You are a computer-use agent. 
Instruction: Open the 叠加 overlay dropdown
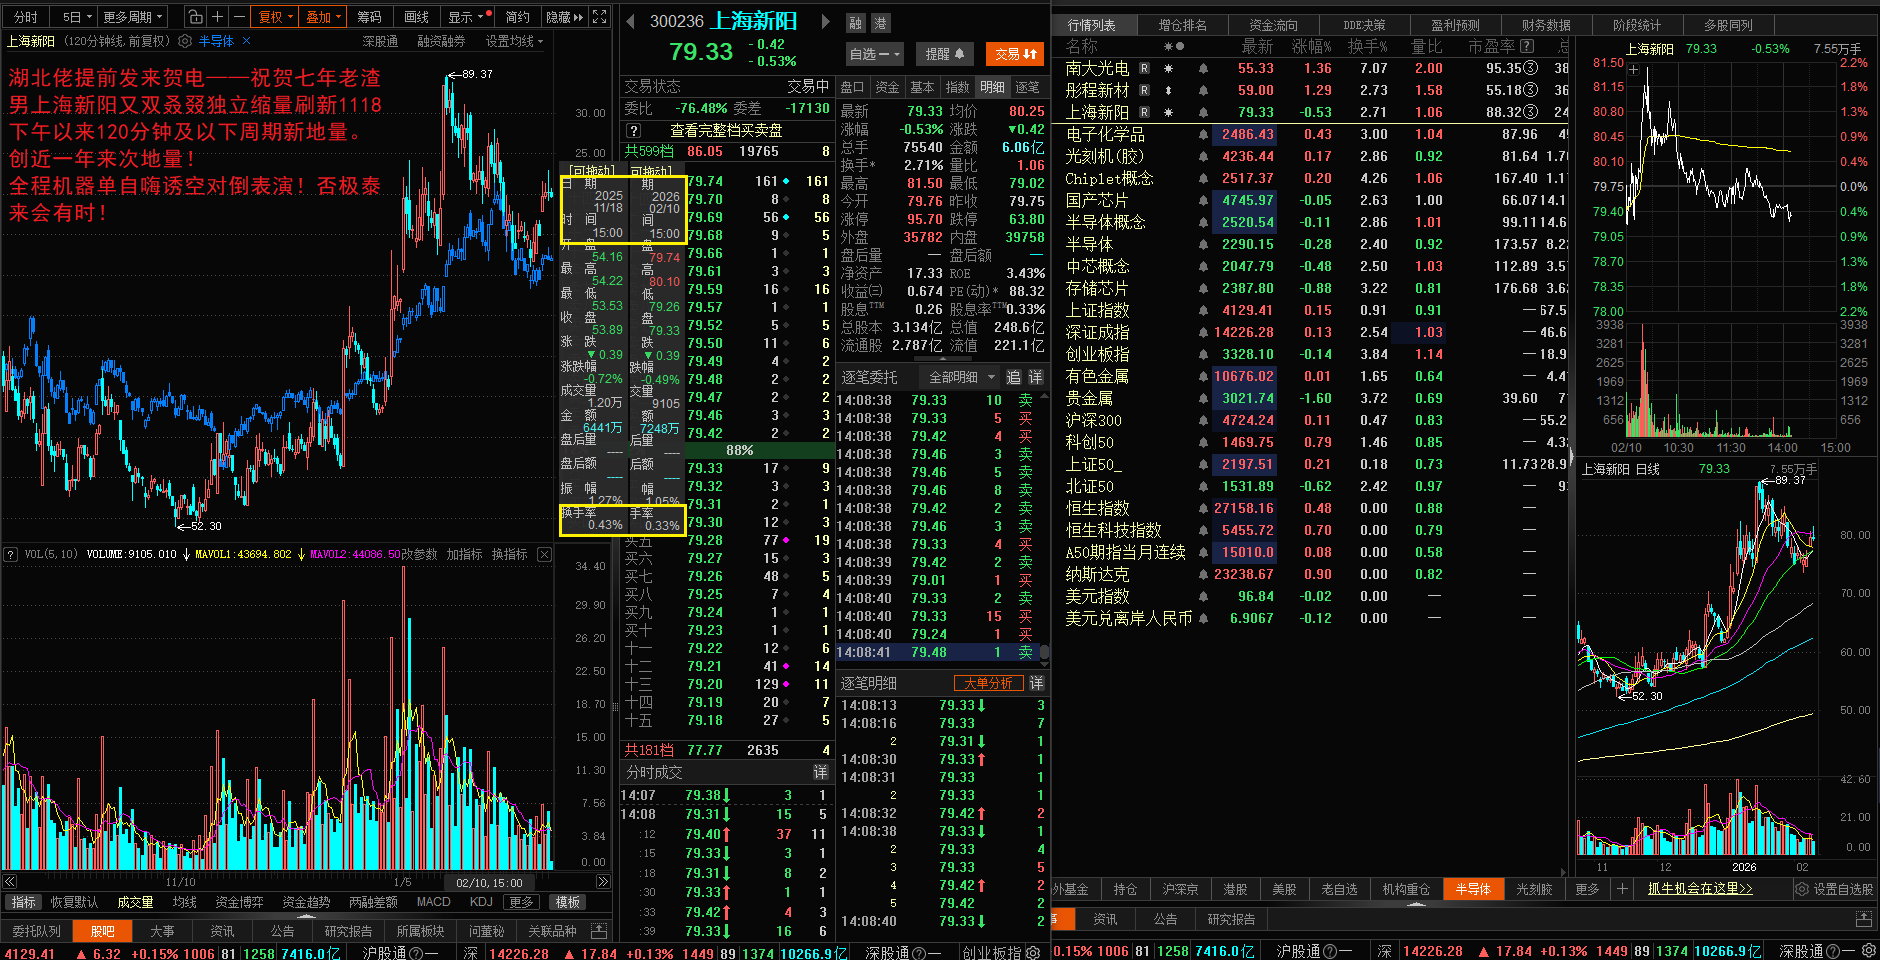(x=323, y=17)
